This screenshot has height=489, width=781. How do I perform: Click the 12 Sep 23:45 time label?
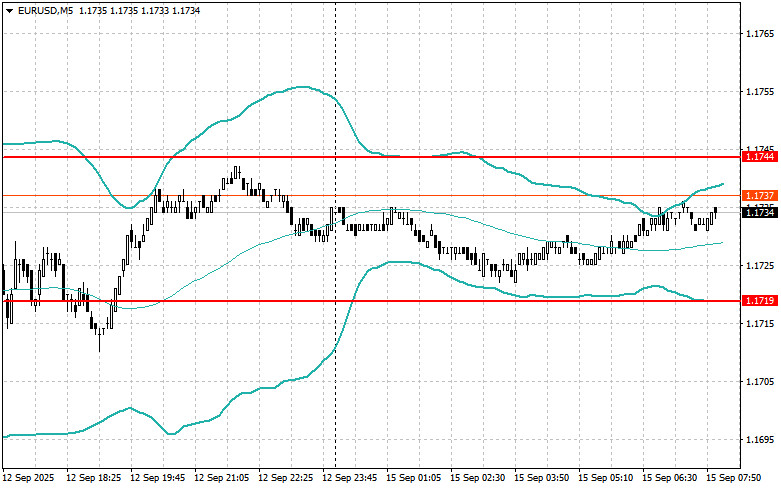coord(349,478)
